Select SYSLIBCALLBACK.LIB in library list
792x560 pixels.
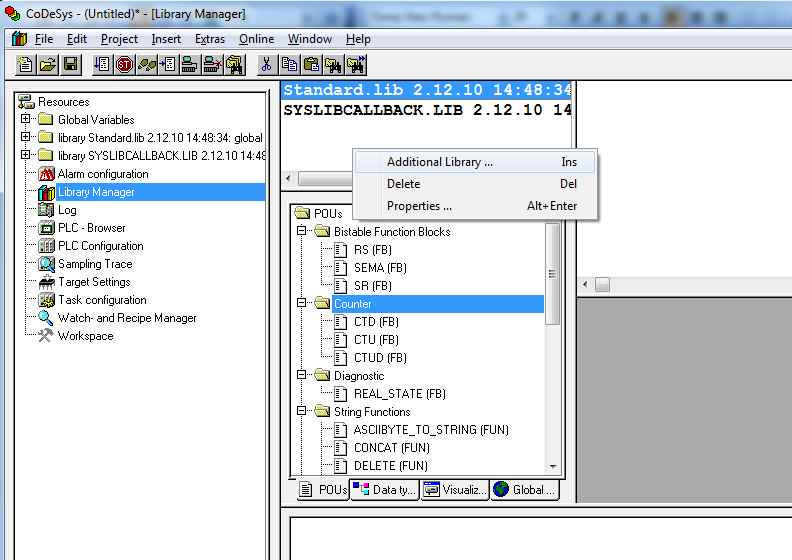click(x=426, y=110)
